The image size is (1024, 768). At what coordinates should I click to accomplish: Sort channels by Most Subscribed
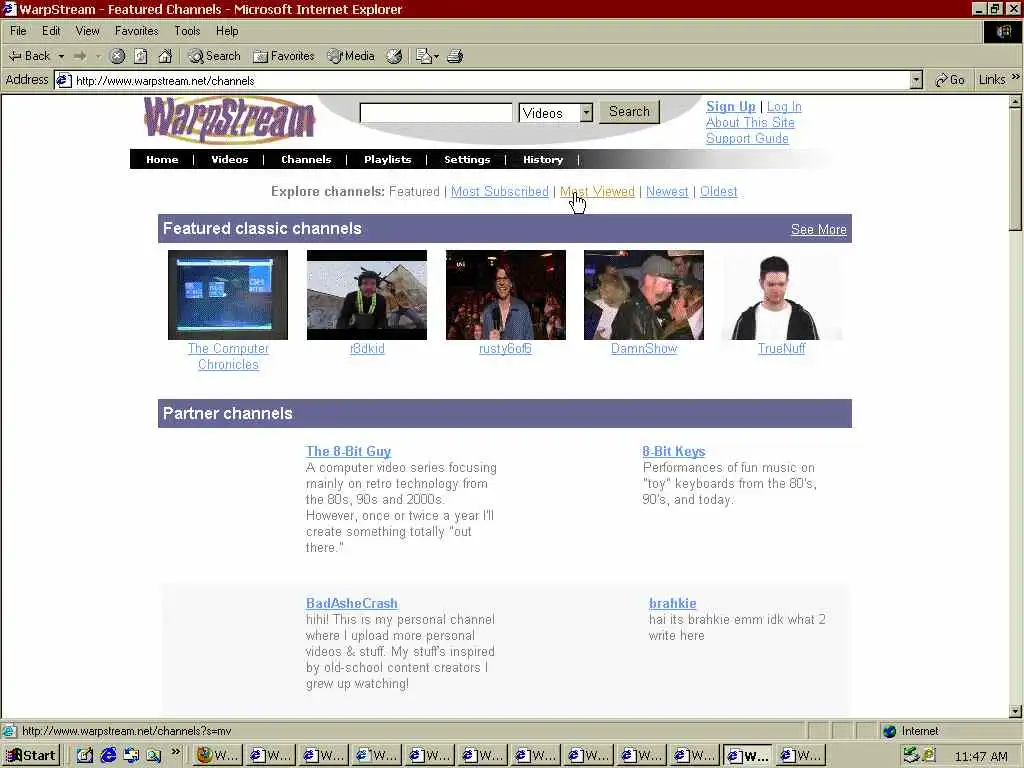500,191
